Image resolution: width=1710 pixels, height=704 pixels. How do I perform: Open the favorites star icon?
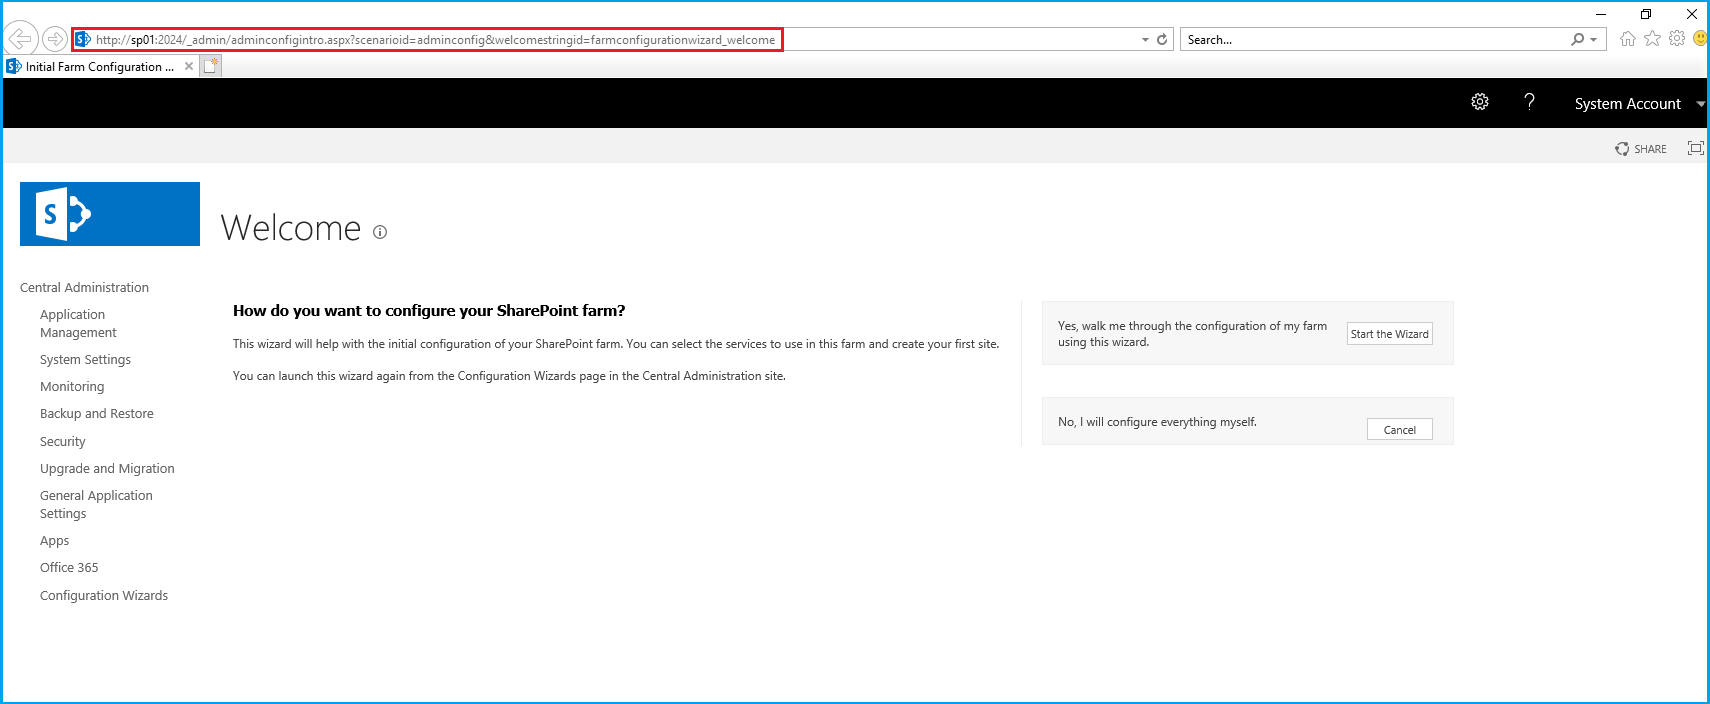click(x=1652, y=39)
